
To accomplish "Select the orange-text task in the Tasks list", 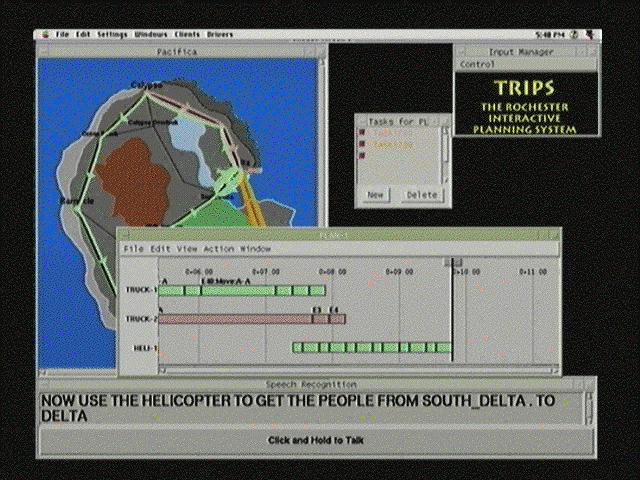I will tap(393, 145).
